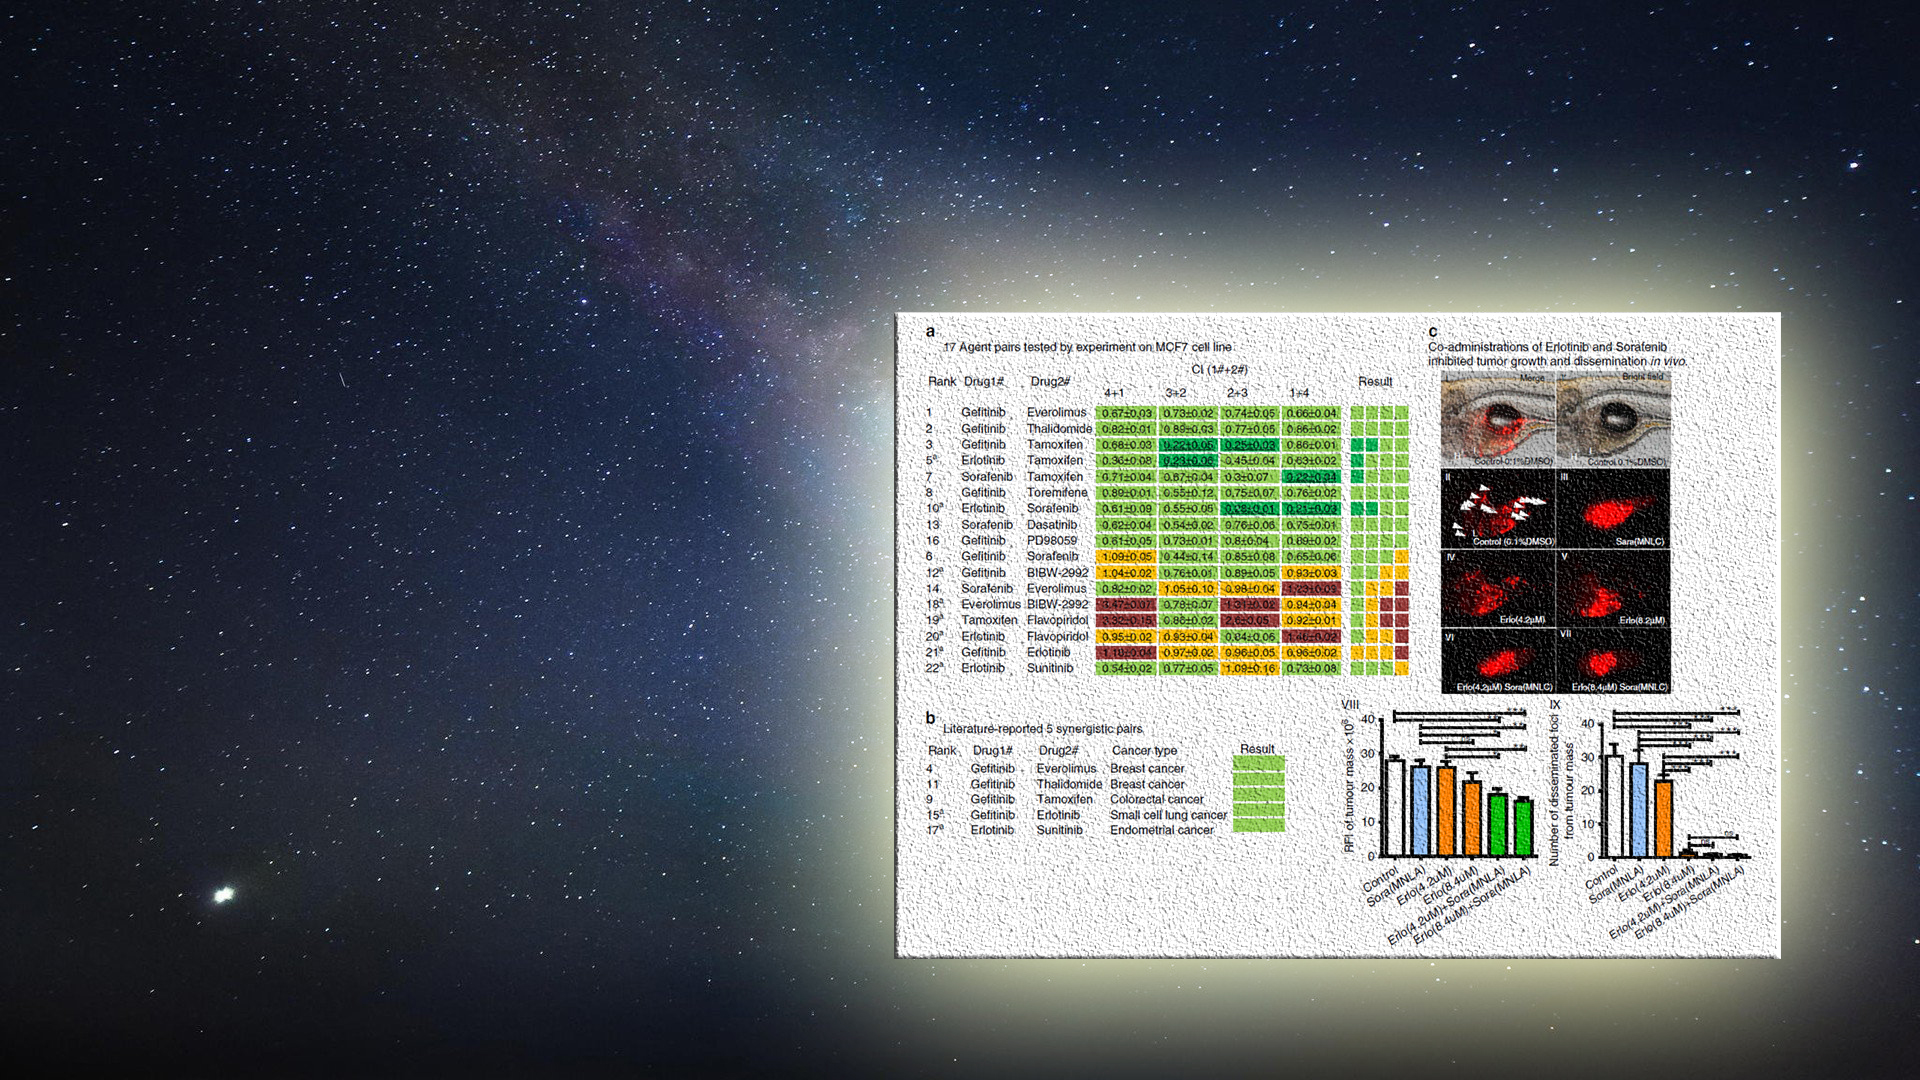Viewport: 1920px width, 1080px height.
Task: Select panel VII Erlo(8.4µM) Sora(MNLC) image
Action: coord(1613,660)
